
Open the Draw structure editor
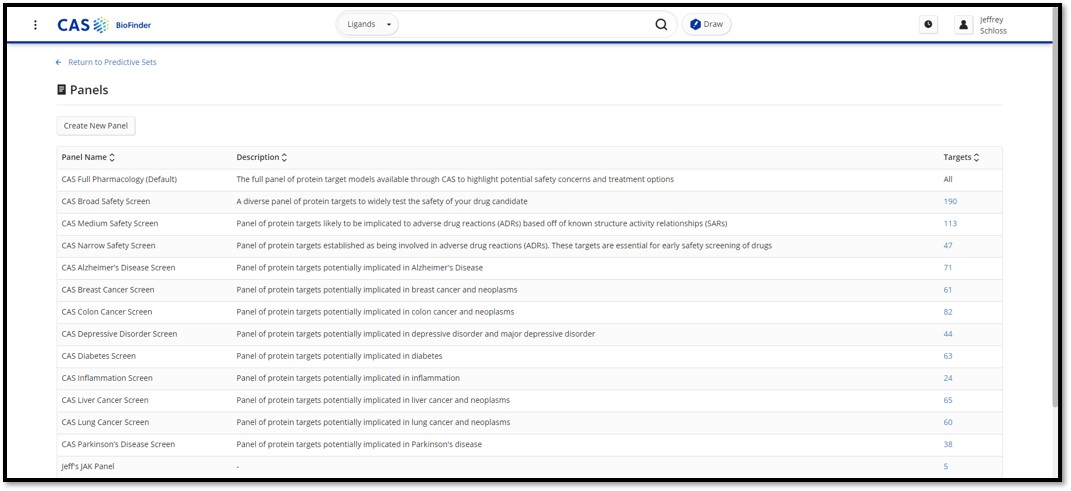[706, 25]
